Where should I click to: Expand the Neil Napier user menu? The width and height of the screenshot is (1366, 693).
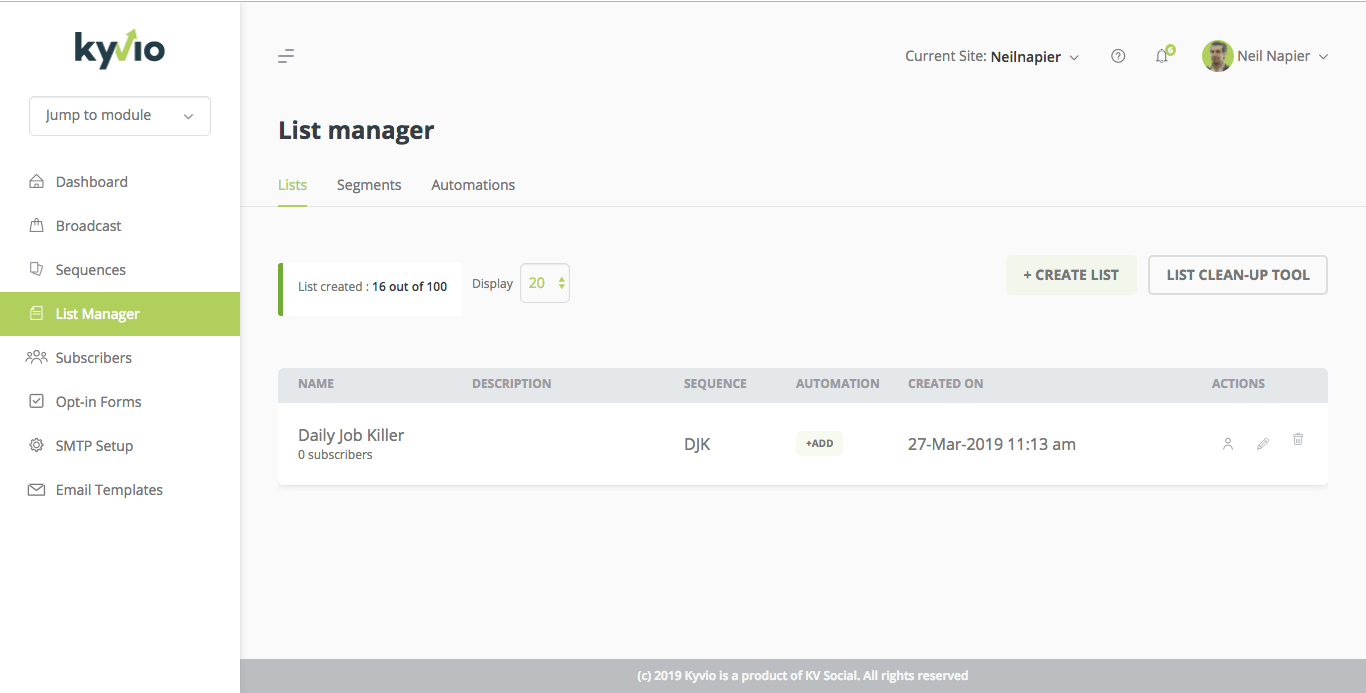pyautogui.click(x=1283, y=56)
